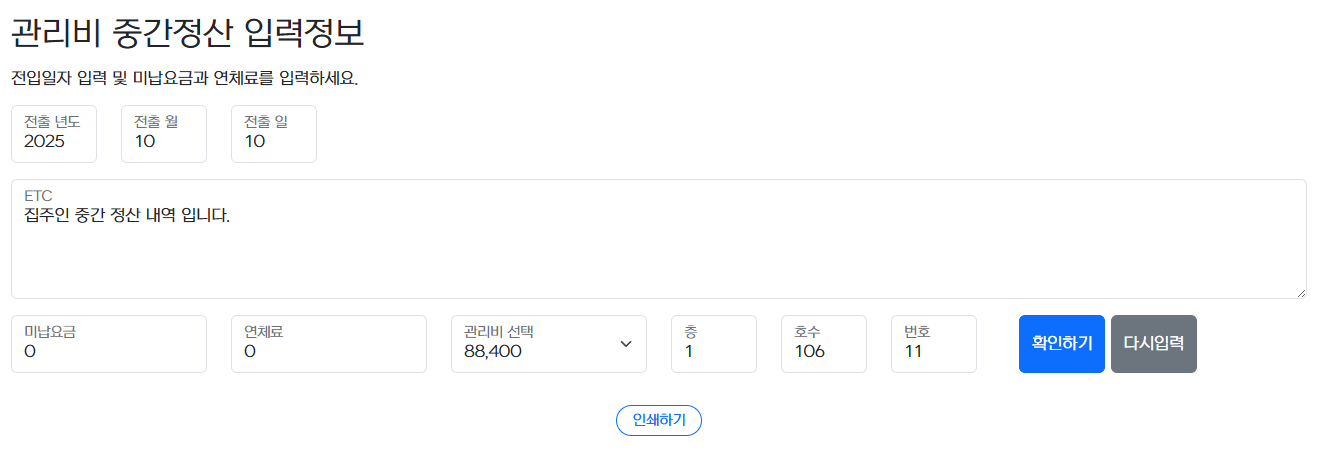Image resolution: width=1323 pixels, height=450 pixels.
Task: Focus the 미납요금 amount field
Action: pos(108,344)
